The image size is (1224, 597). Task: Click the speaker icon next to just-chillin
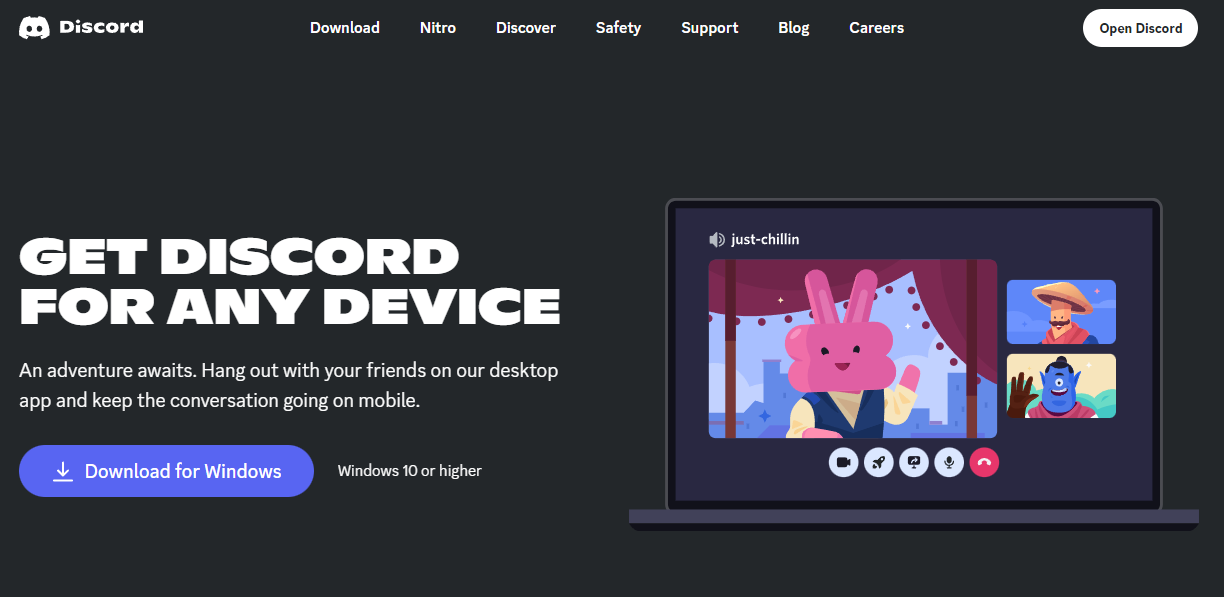[x=717, y=239]
